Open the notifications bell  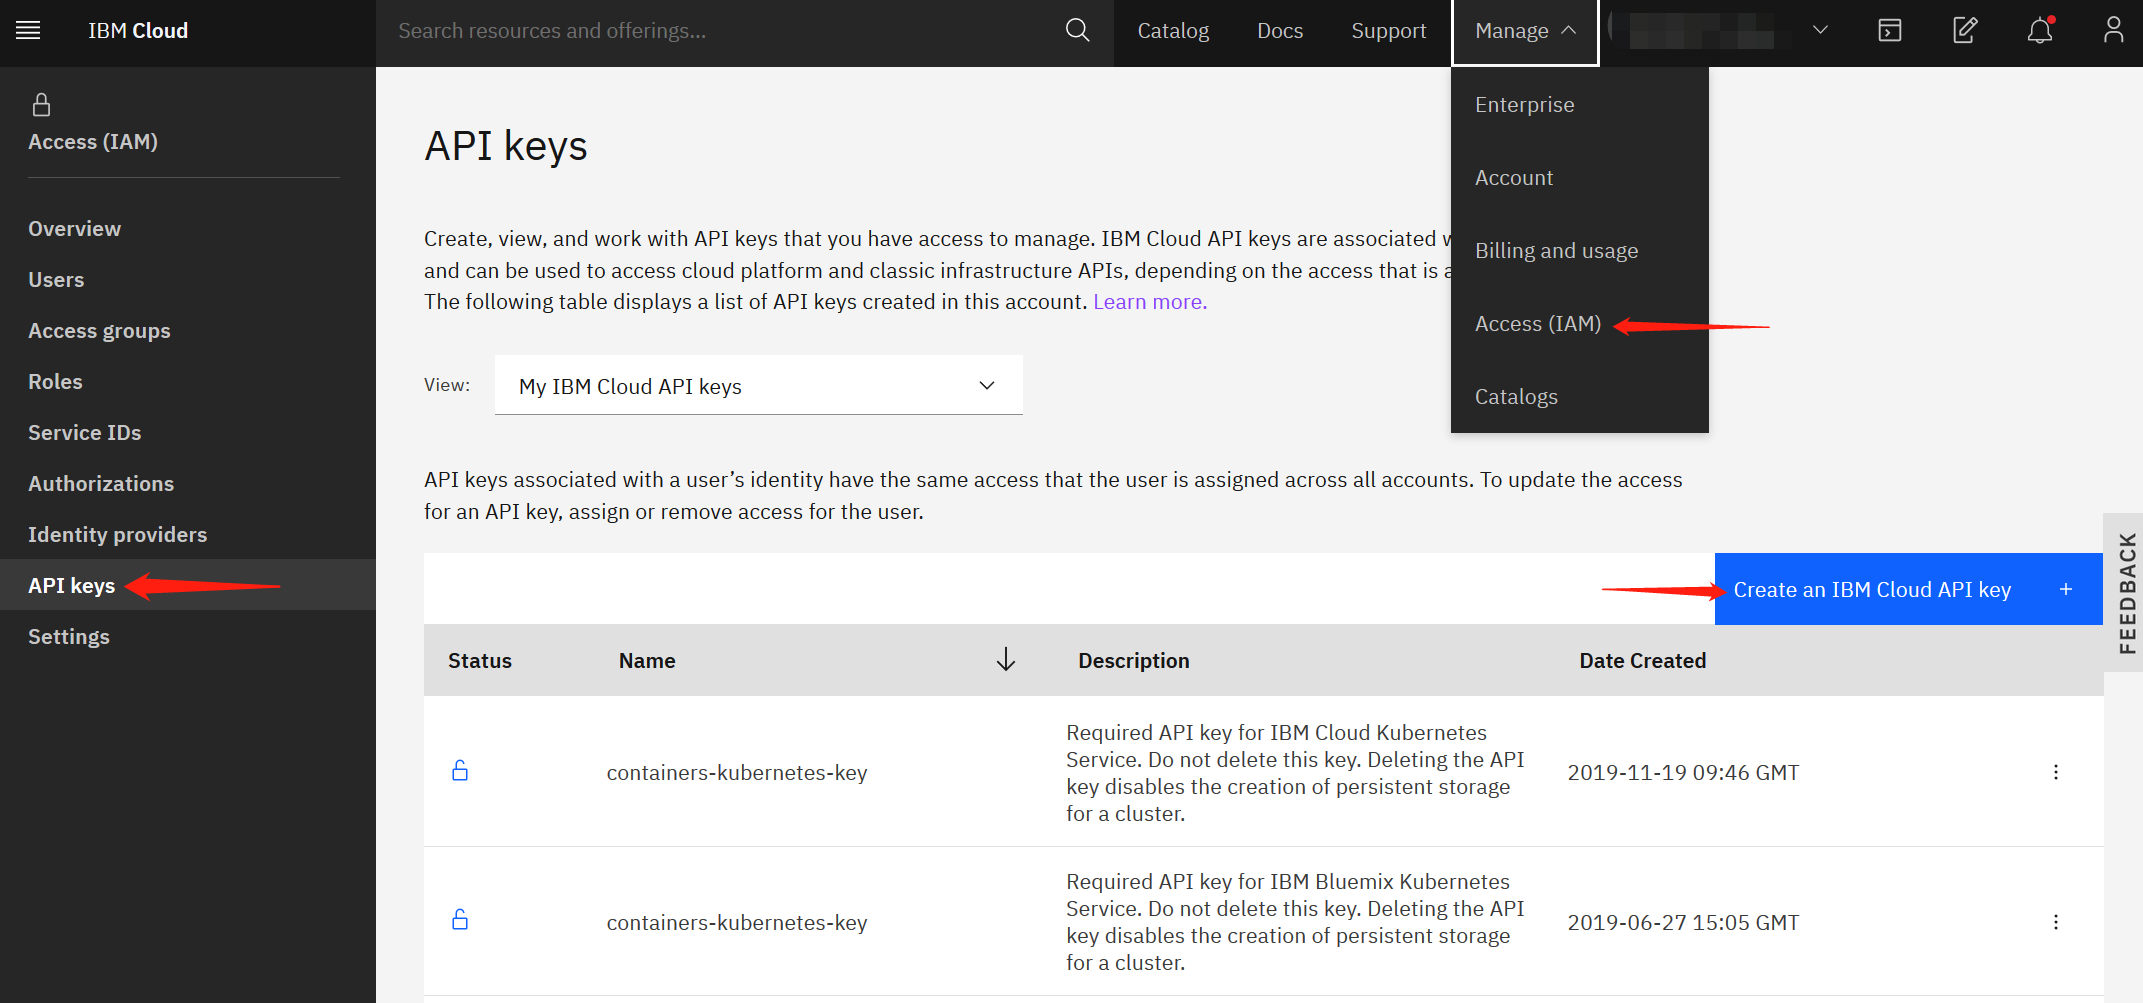pyautogui.click(x=2040, y=31)
